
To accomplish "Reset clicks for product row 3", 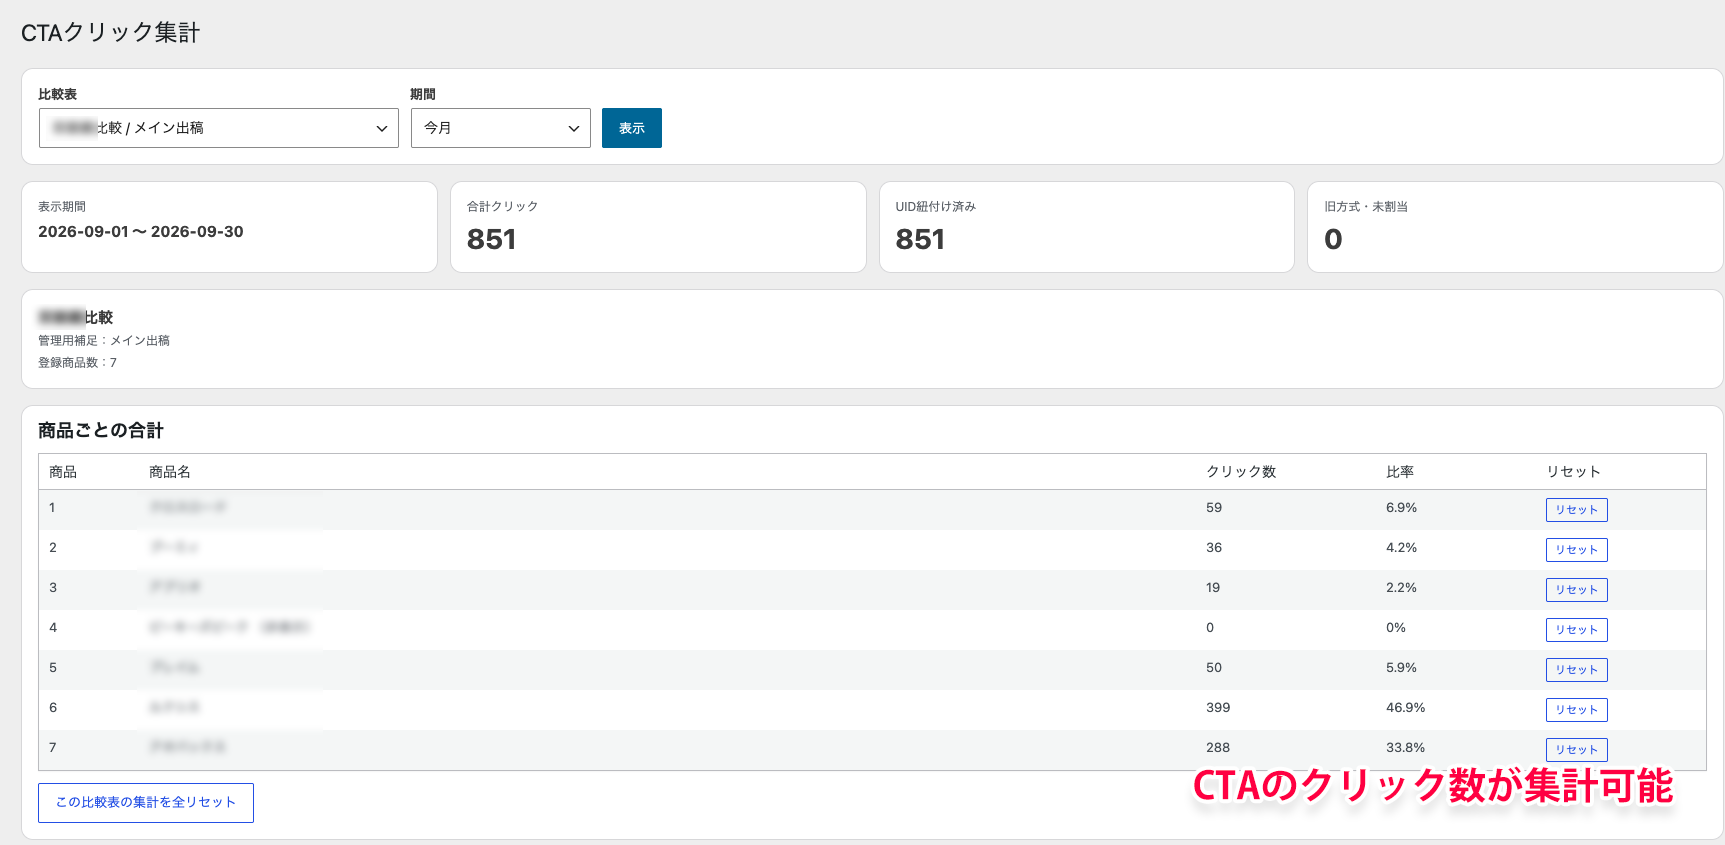I will click(x=1577, y=590).
